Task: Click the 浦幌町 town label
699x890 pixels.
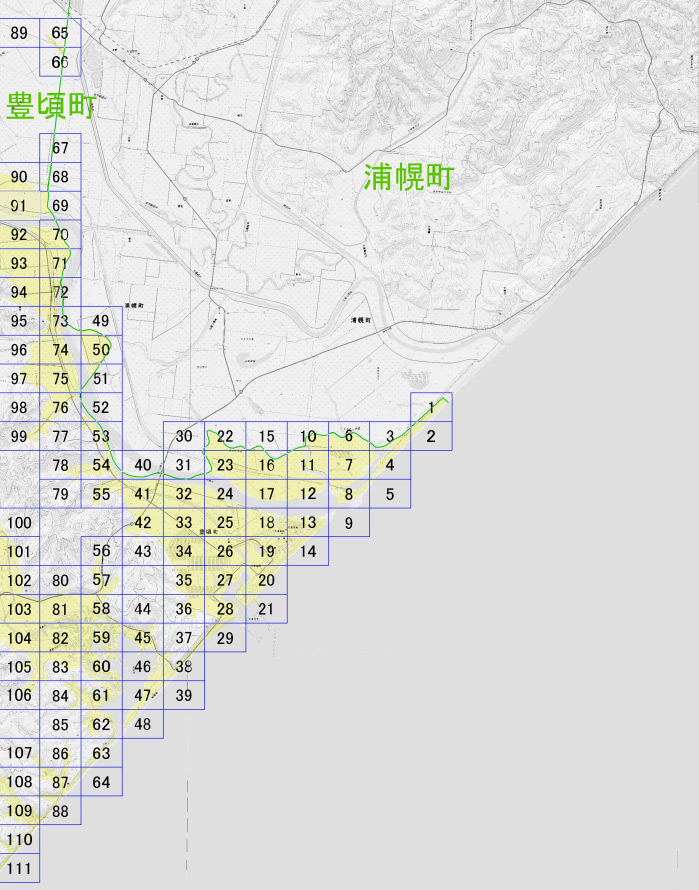Action: coord(408,177)
